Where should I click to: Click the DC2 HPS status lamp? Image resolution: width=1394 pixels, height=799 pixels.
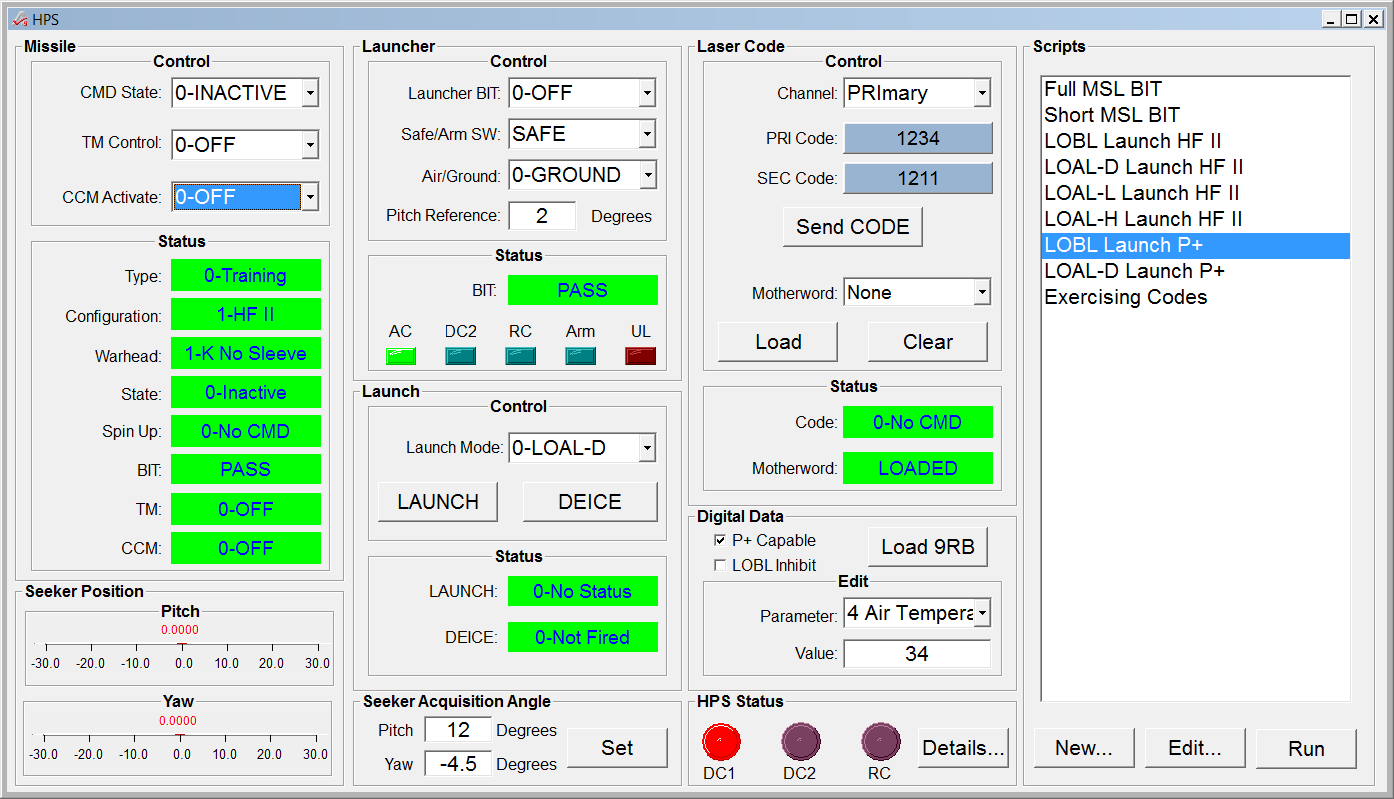(x=800, y=742)
